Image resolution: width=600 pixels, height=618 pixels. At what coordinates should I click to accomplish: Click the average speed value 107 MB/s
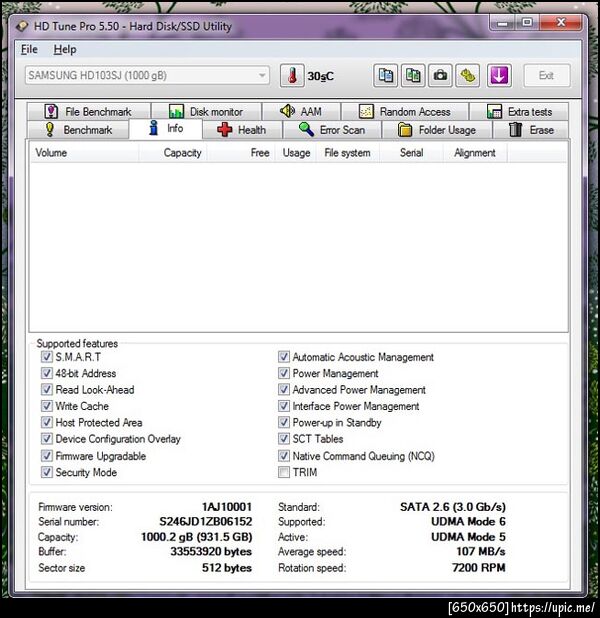tap(481, 551)
